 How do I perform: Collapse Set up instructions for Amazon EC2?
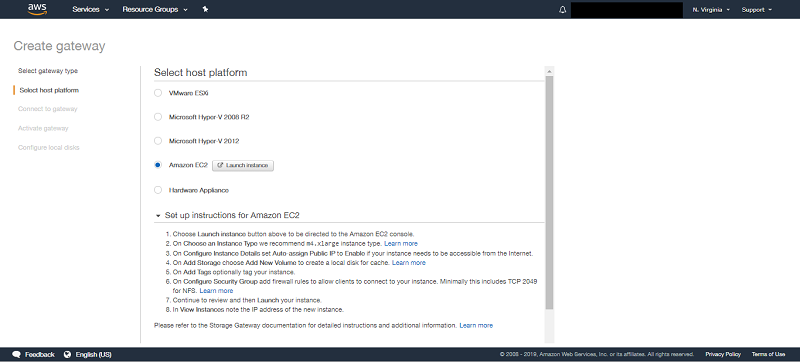point(158,216)
